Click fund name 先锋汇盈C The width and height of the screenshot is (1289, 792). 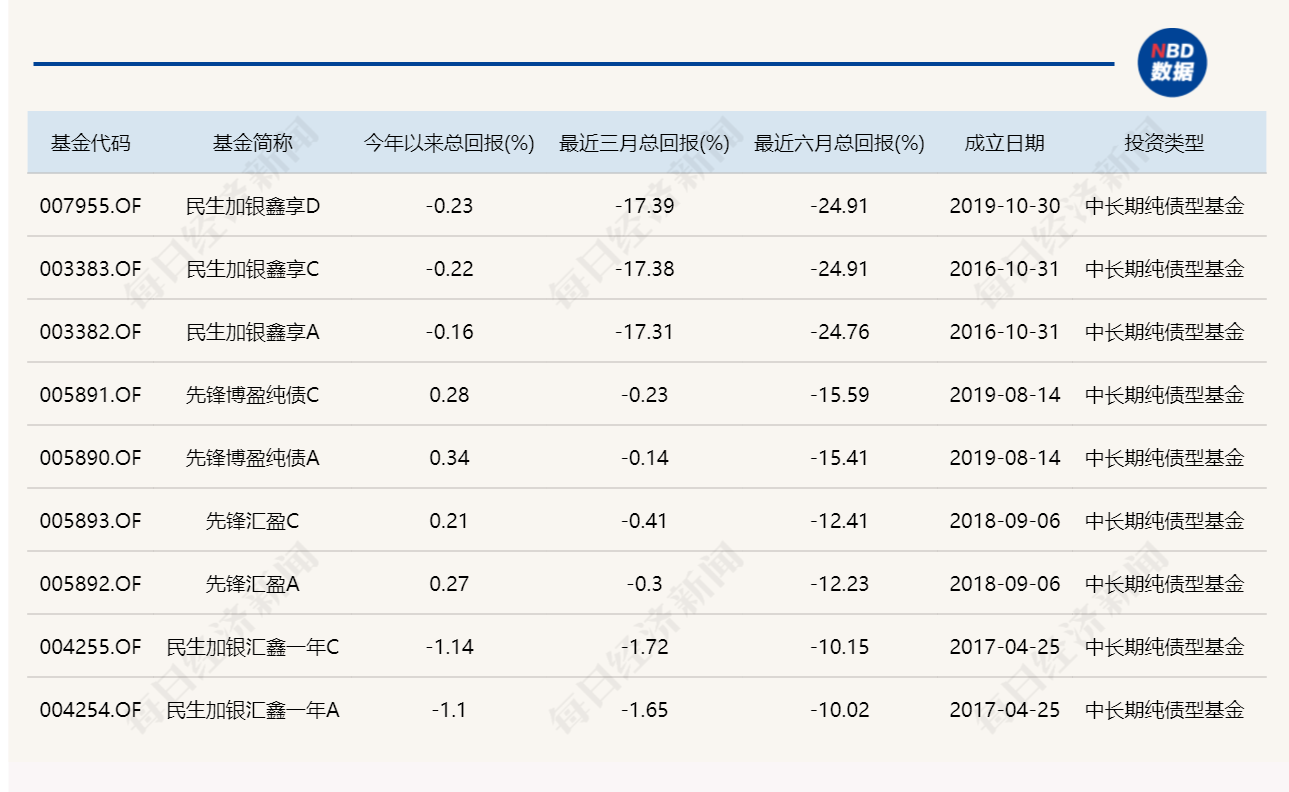(x=253, y=521)
